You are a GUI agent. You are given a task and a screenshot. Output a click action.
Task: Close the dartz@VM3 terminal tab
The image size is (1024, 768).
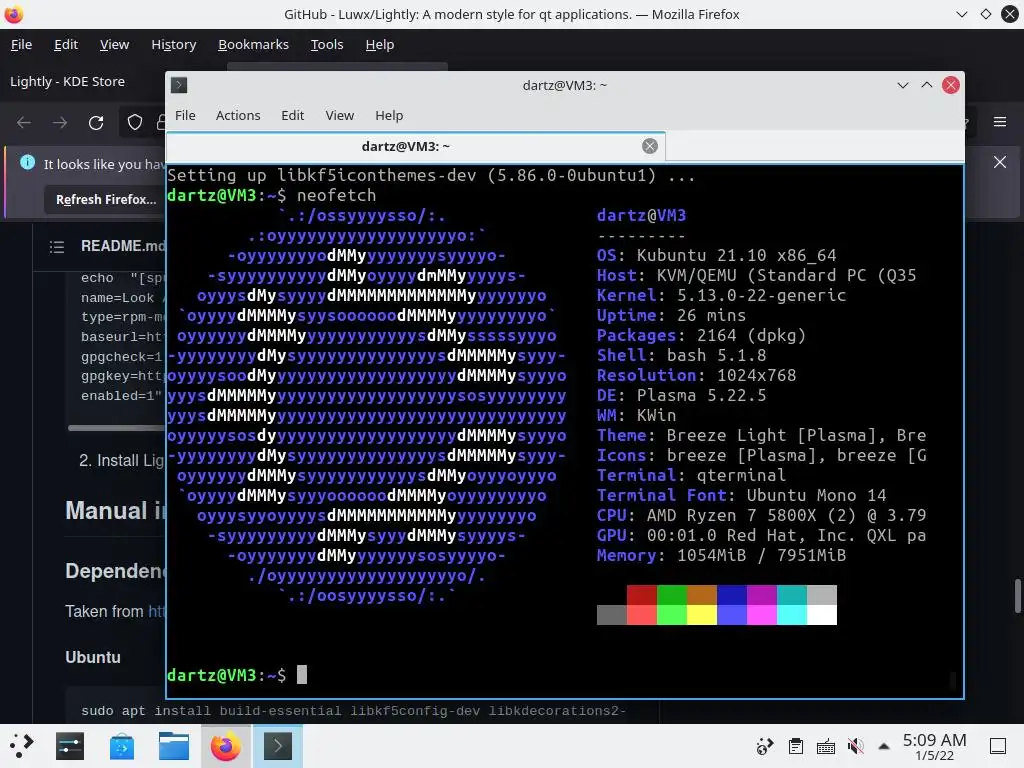coord(649,146)
